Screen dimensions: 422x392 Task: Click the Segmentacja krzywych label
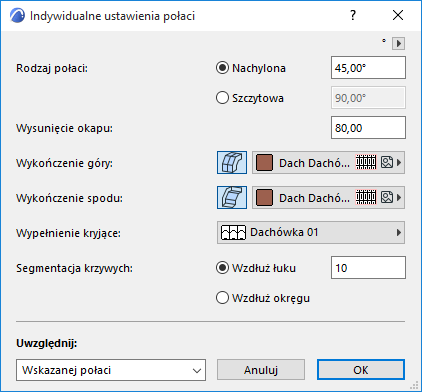click(74, 268)
